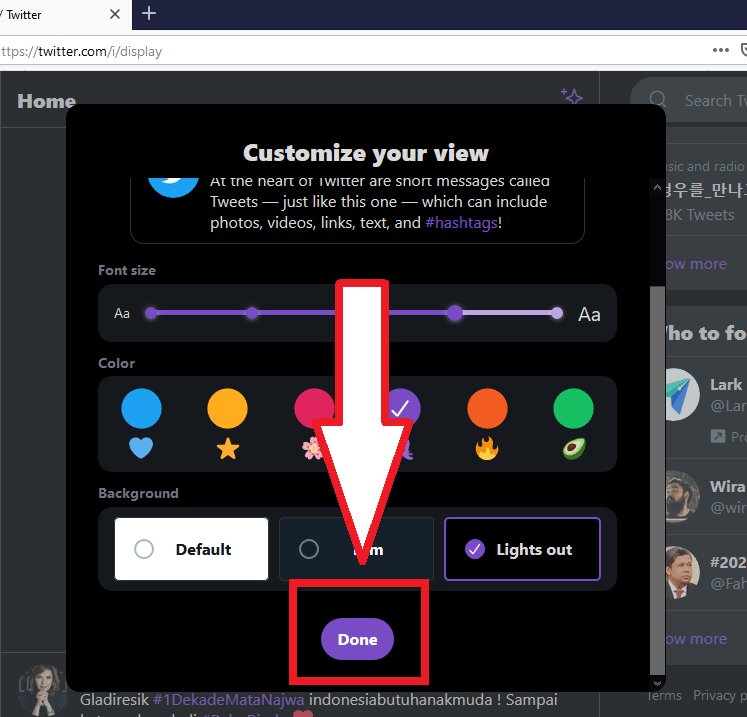Screen dimensions: 747x717
Task: Click the Color section label
Action: coord(116,363)
